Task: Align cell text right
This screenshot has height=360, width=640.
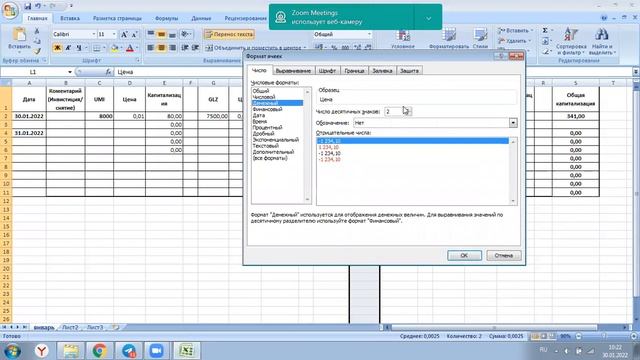Action: 172,48
